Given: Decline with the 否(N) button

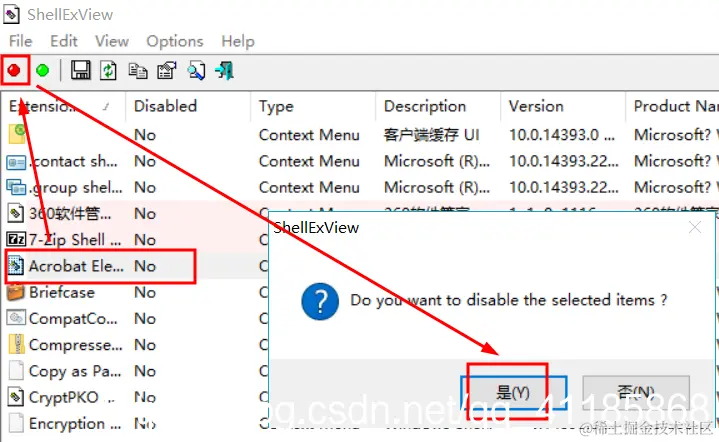Looking at the screenshot, I should [x=636, y=392].
